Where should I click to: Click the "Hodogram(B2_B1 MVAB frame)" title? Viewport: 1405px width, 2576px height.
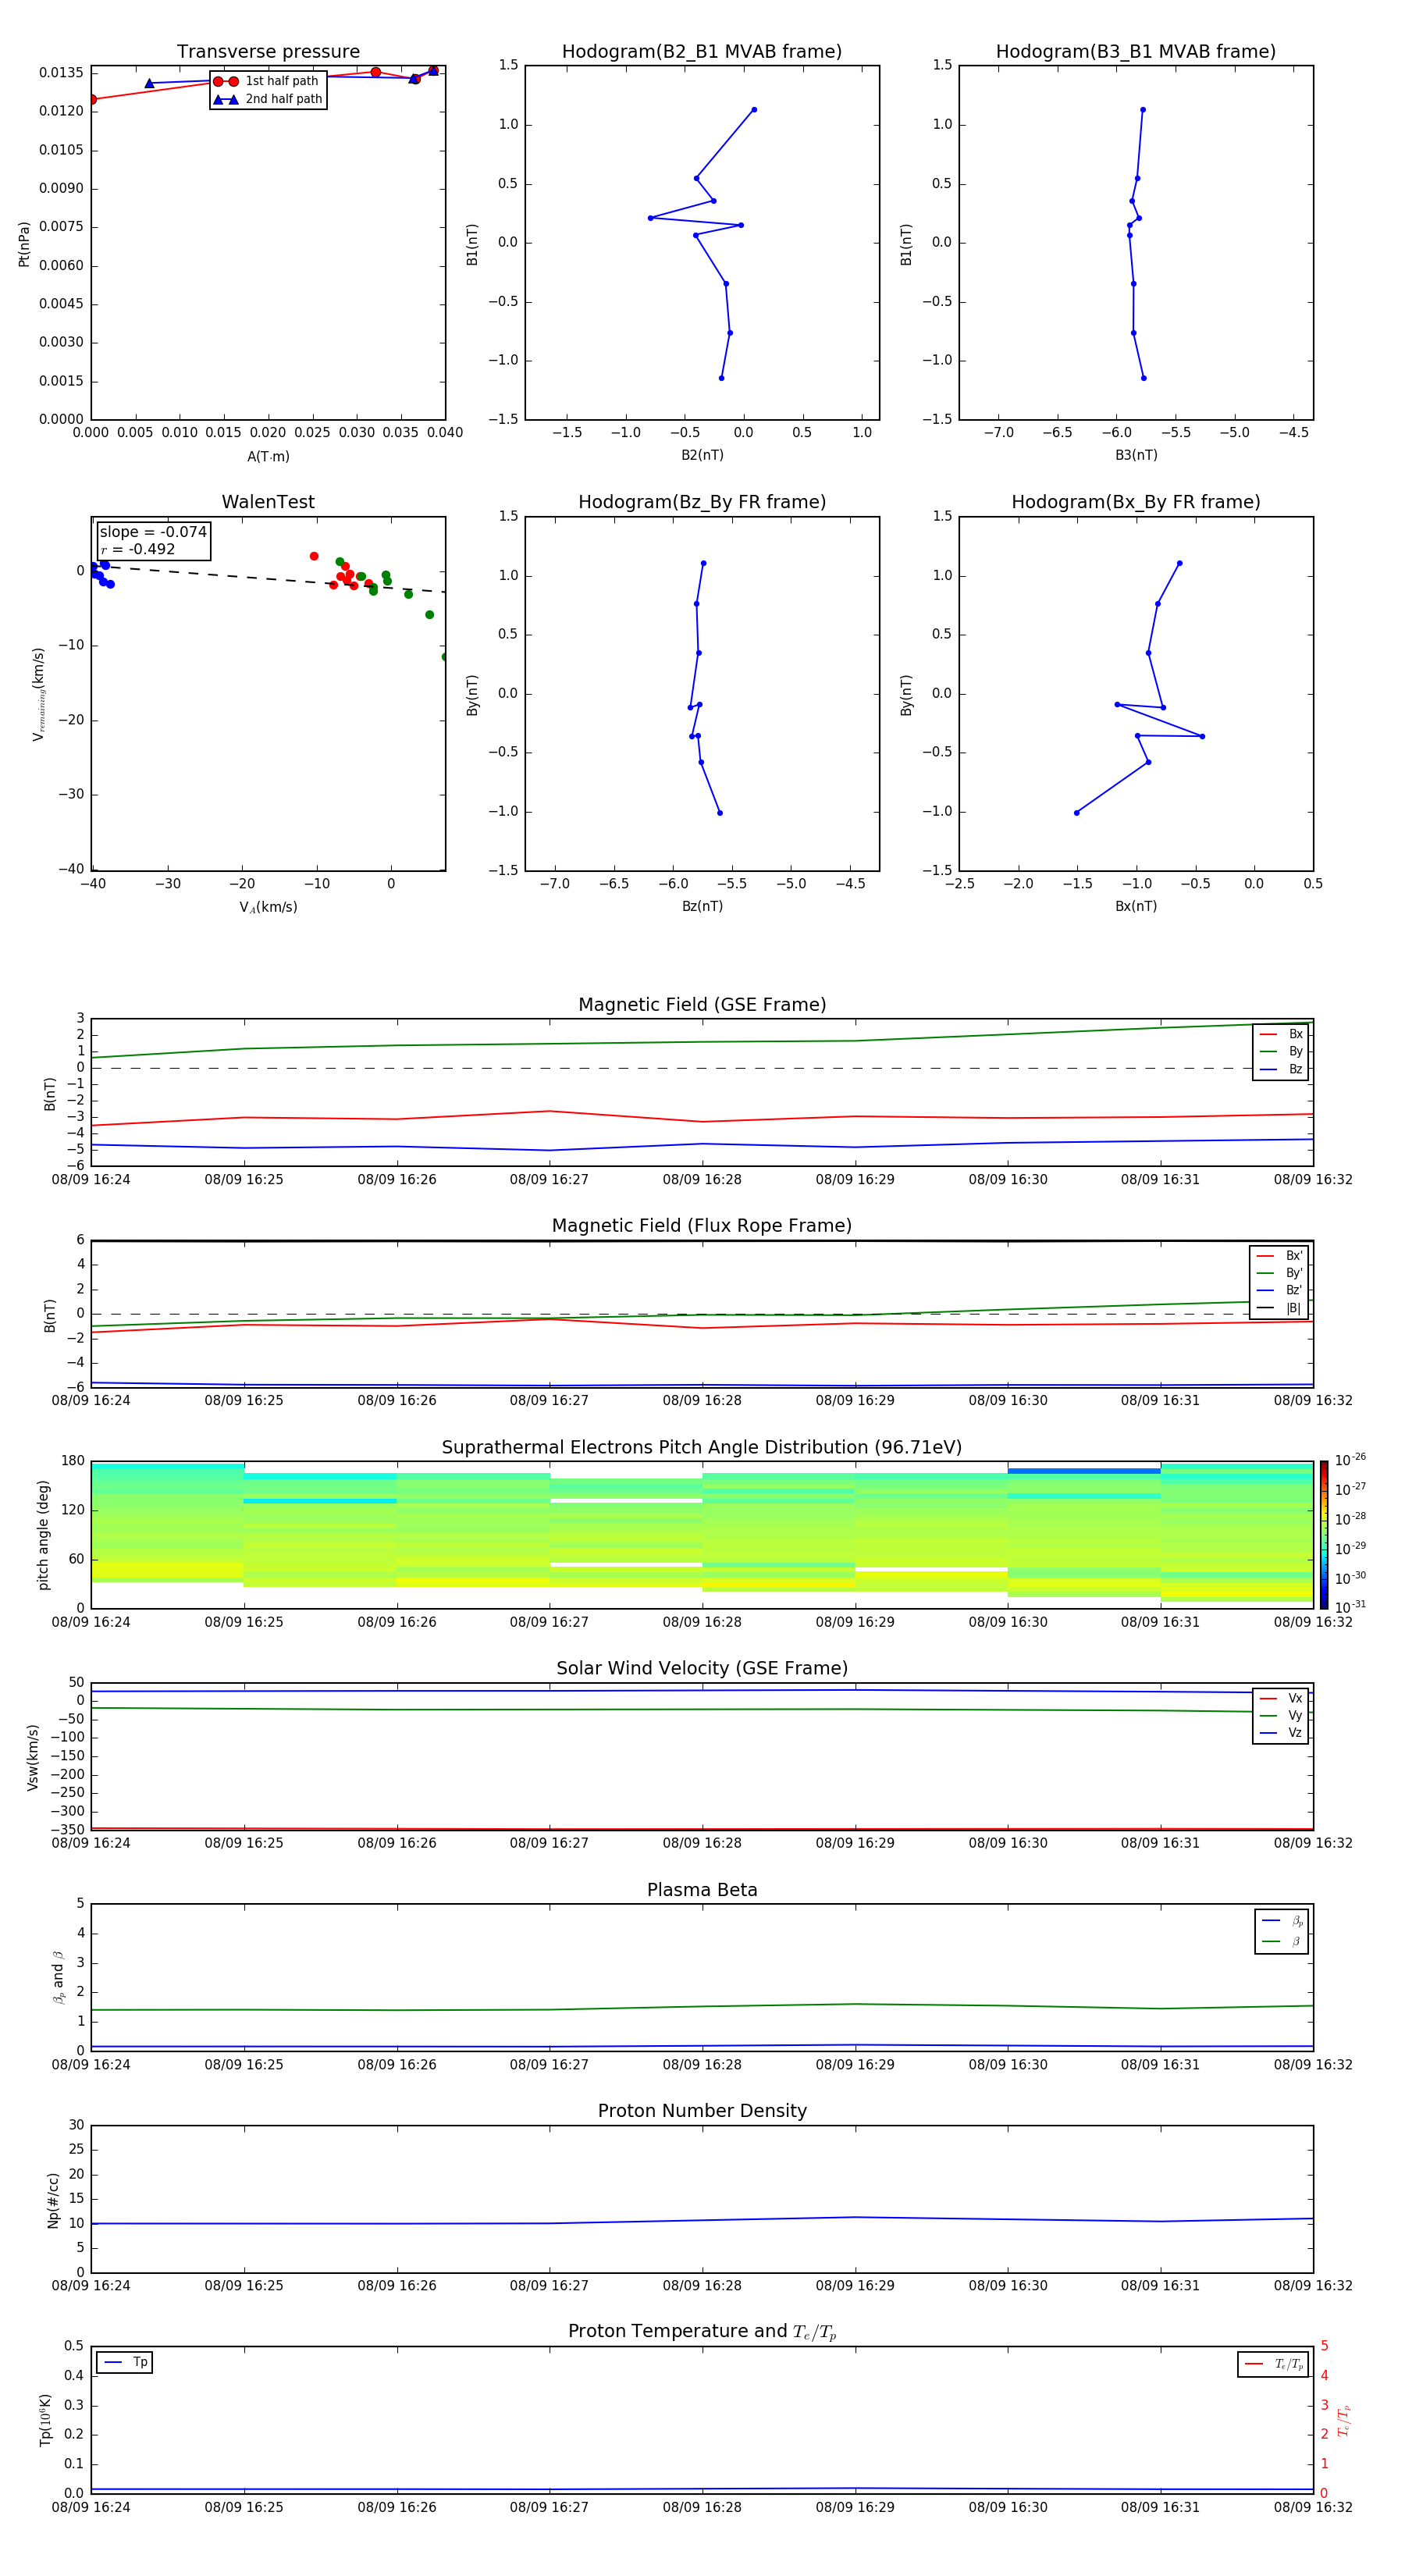pyautogui.click(x=702, y=52)
